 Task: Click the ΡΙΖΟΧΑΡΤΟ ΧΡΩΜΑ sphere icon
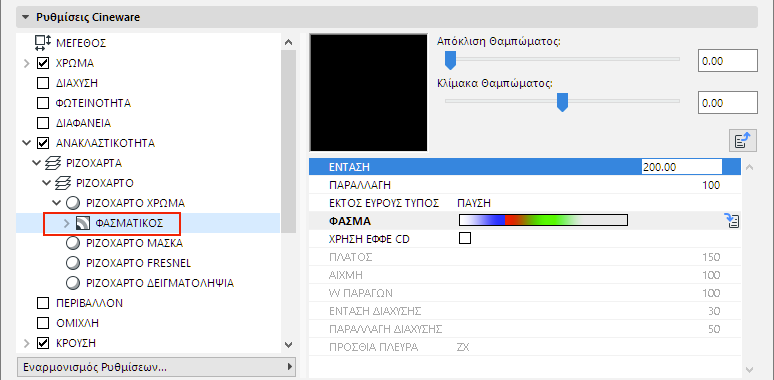point(73,203)
